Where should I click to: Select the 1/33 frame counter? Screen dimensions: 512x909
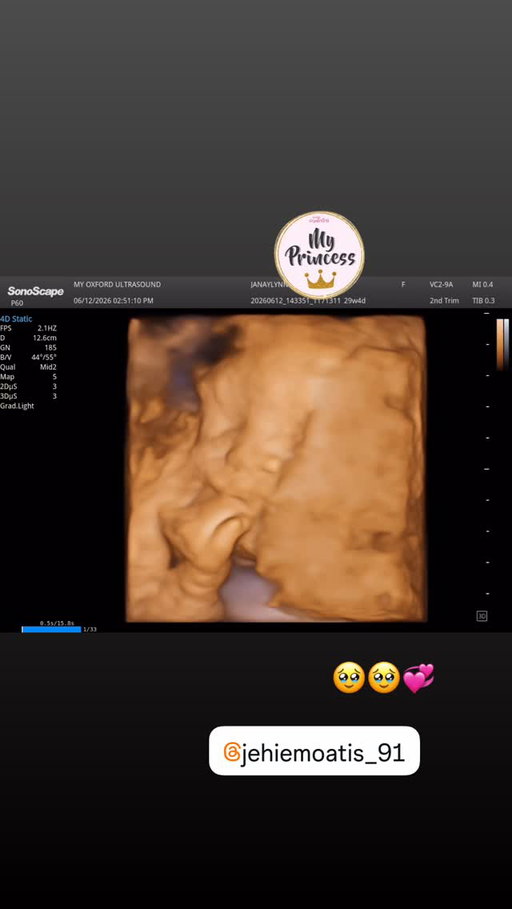(90, 630)
